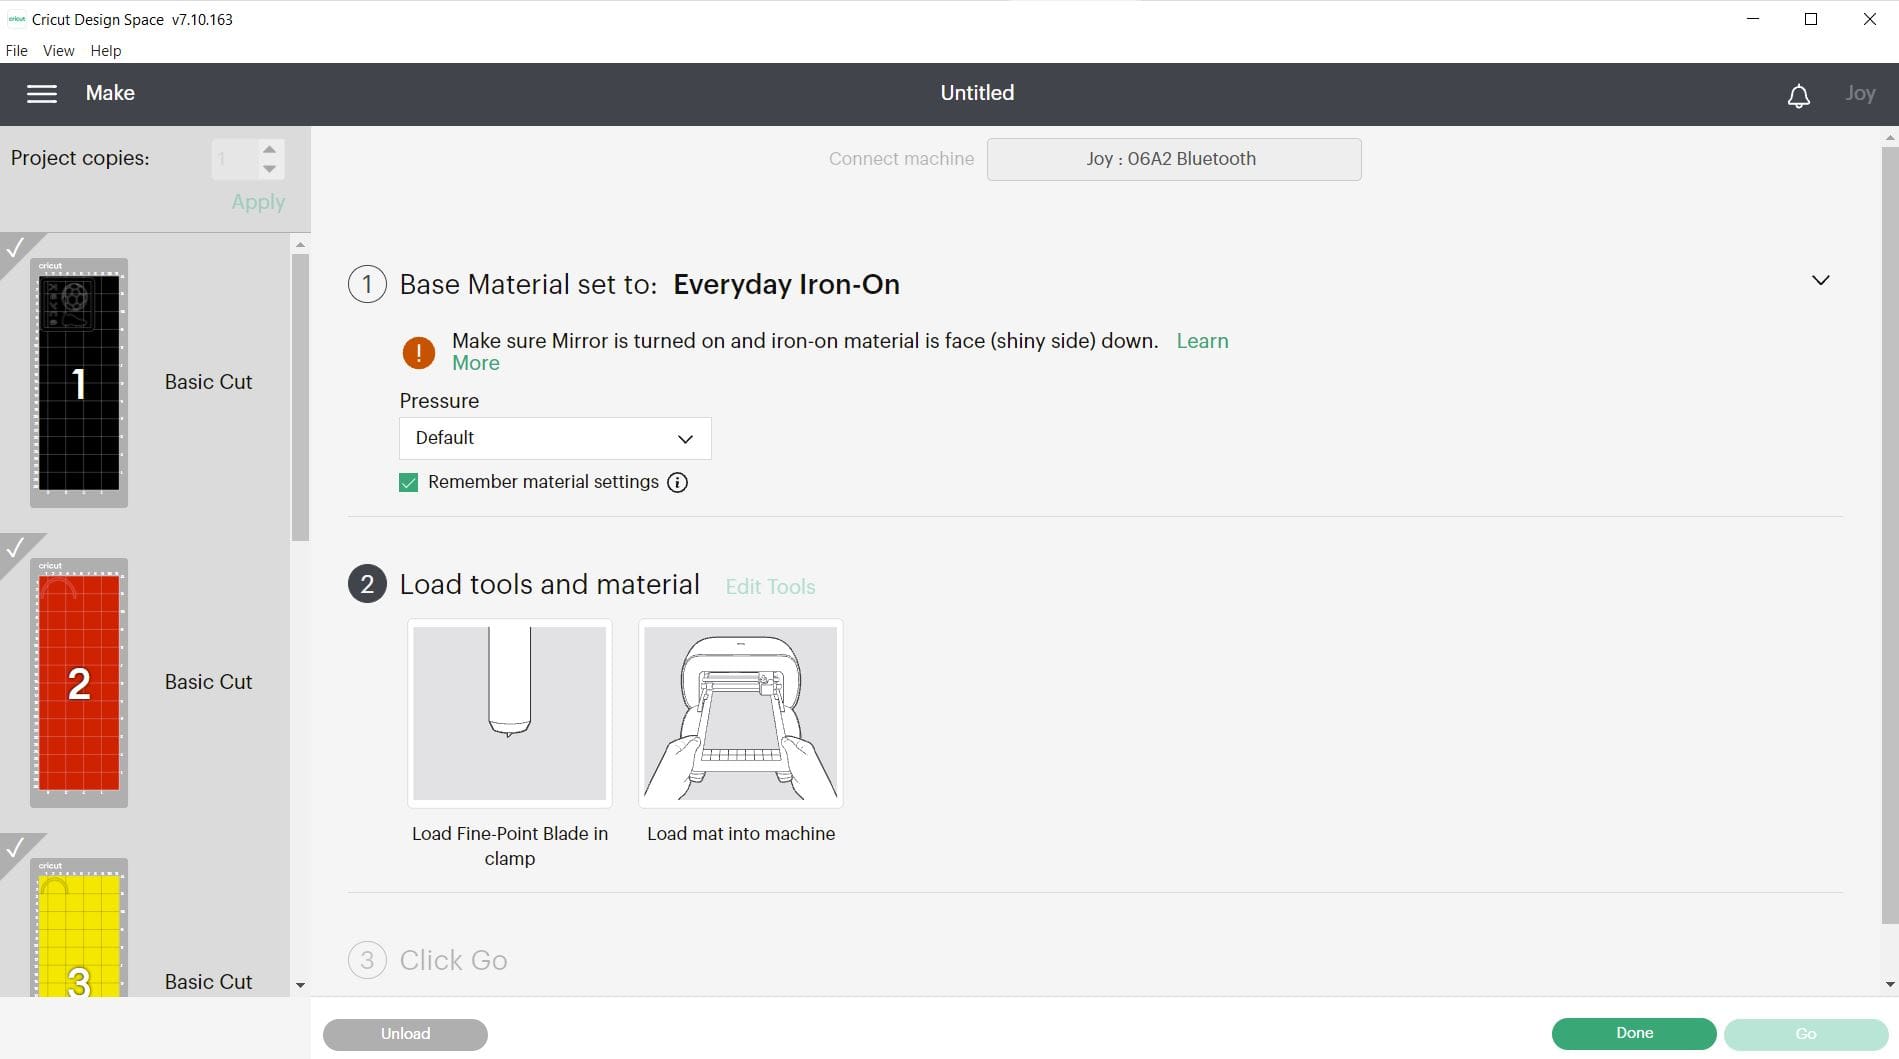The width and height of the screenshot is (1899, 1059).
Task: Open the Help menu
Action: [x=106, y=51]
